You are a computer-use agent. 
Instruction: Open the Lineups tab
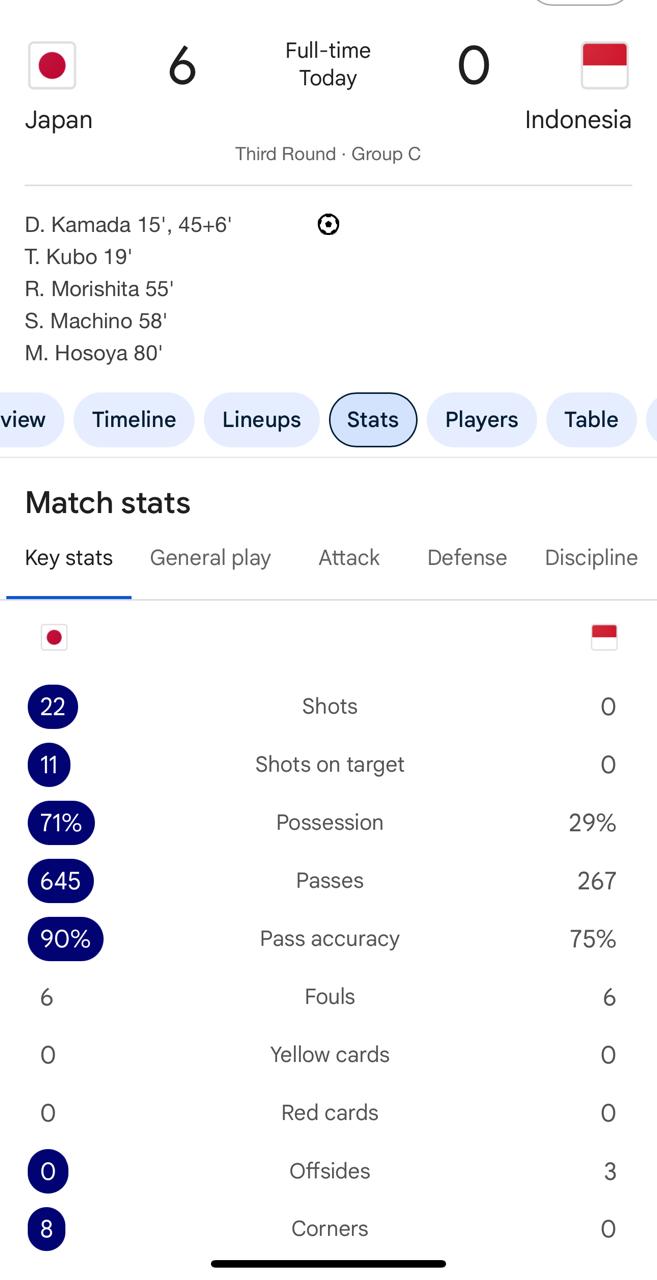click(262, 420)
